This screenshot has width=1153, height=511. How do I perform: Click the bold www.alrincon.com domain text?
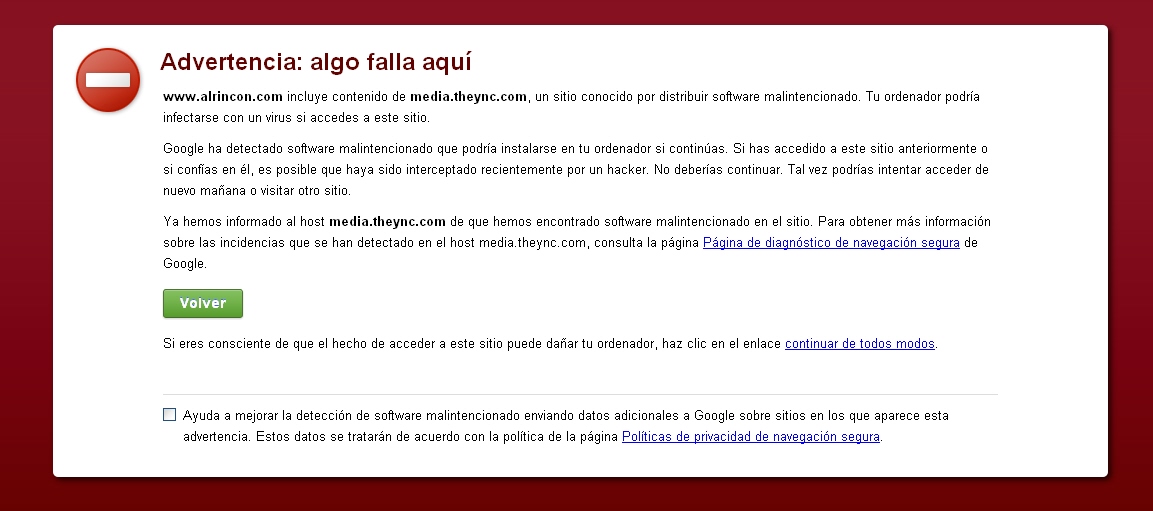[x=223, y=96]
